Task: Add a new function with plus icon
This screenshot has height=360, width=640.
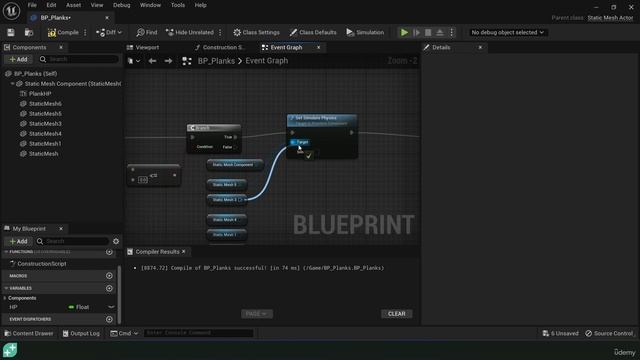Action: [109, 252]
